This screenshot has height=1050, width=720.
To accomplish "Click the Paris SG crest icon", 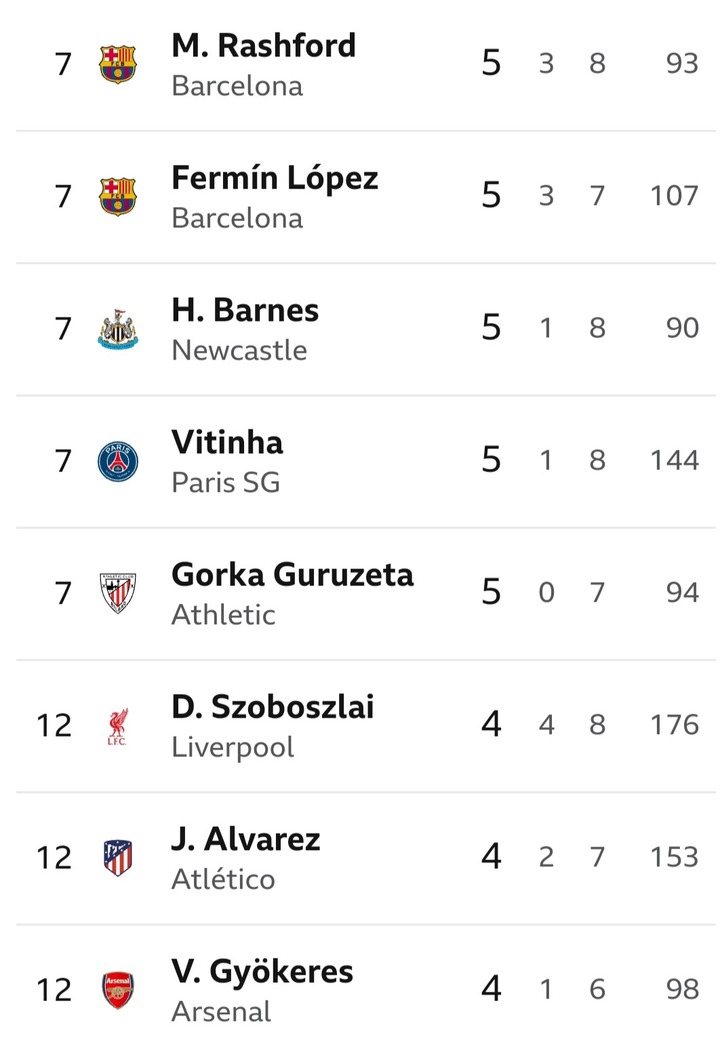I will [x=118, y=461].
